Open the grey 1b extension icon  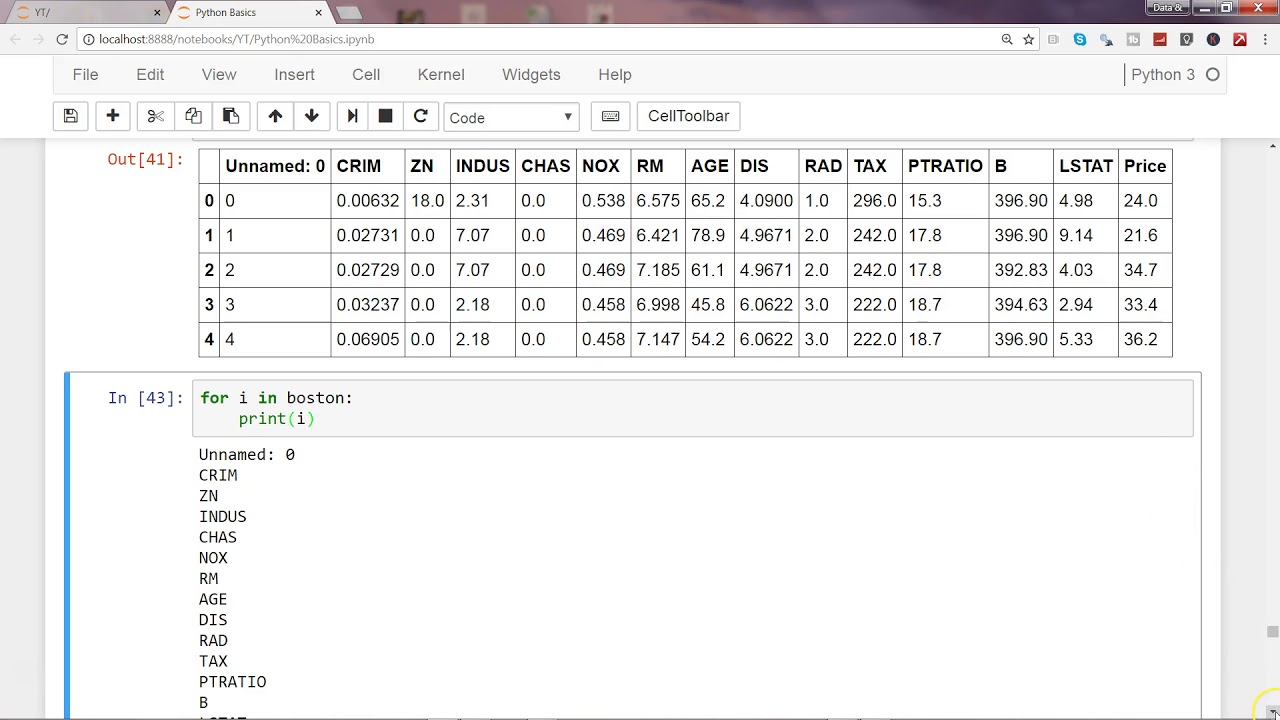pos(1133,39)
